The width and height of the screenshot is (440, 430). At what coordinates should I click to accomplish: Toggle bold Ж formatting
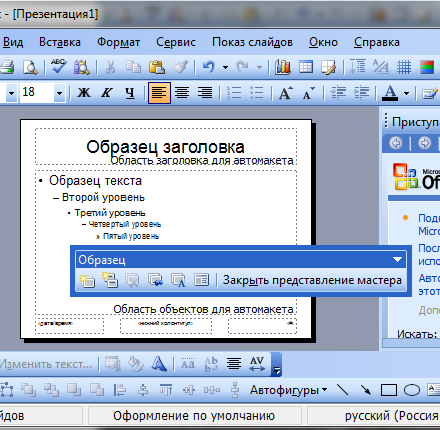click(x=84, y=93)
